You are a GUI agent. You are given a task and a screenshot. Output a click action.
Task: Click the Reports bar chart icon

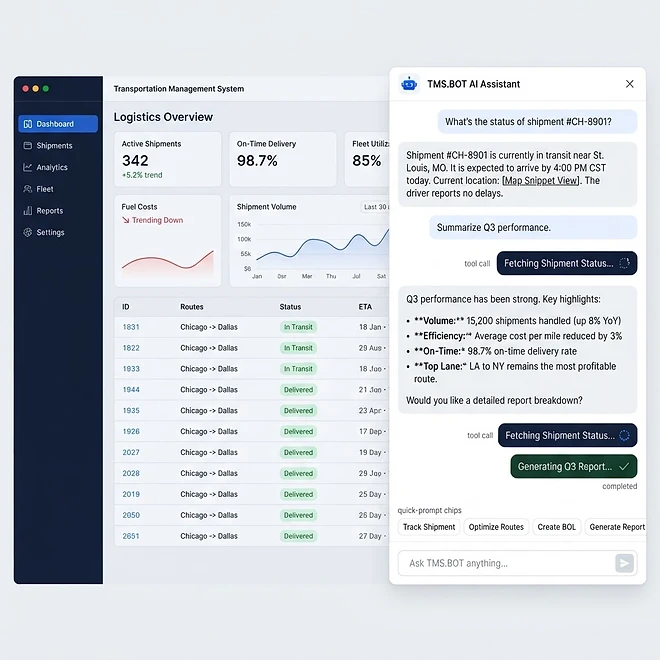[x=28, y=211]
